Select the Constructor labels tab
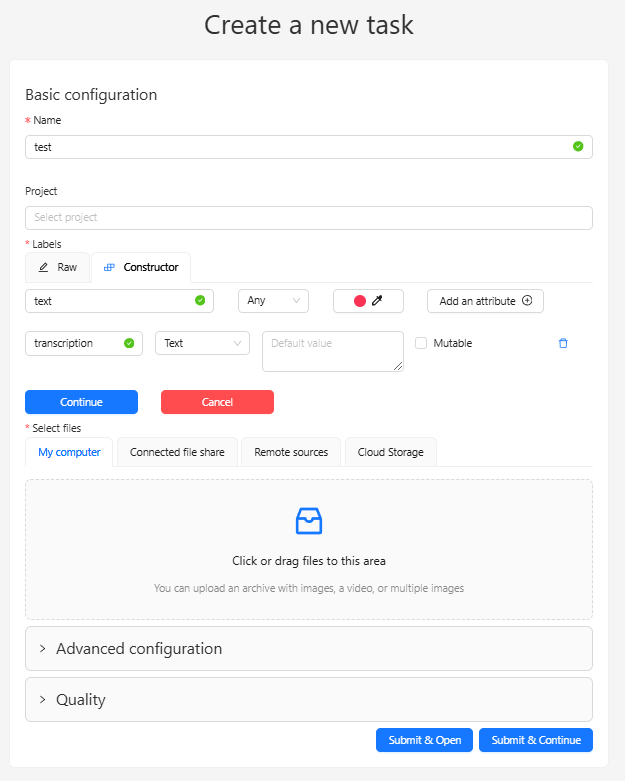 (x=141, y=267)
